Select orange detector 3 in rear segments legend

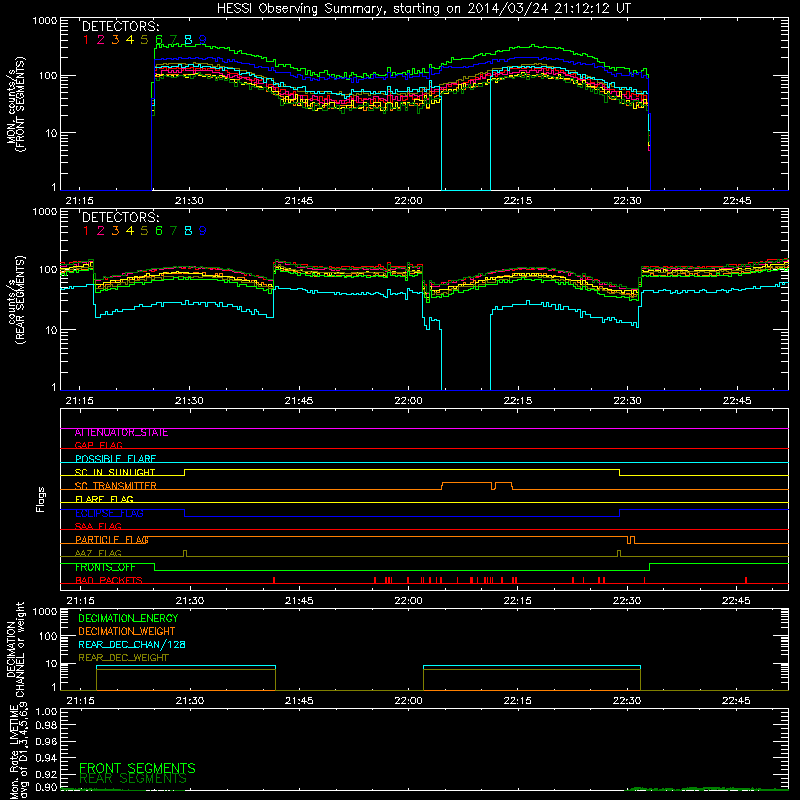(x=115, y=231)
